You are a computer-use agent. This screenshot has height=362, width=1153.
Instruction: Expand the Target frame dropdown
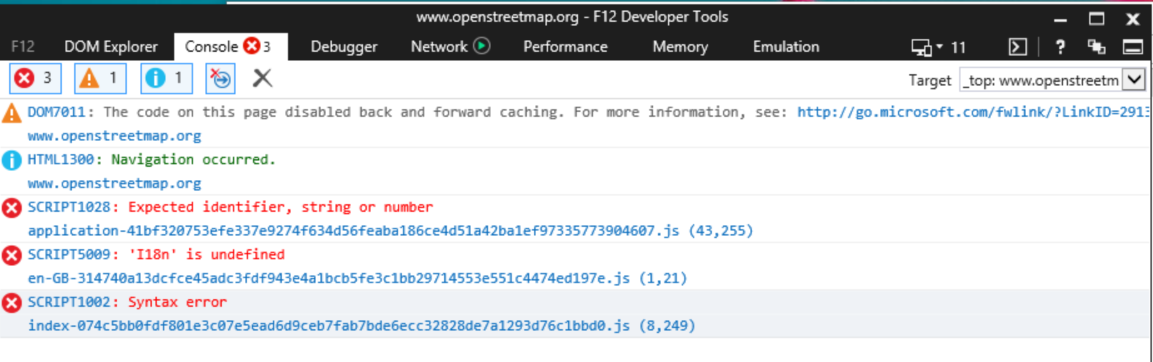click(x=1134, y=79)
